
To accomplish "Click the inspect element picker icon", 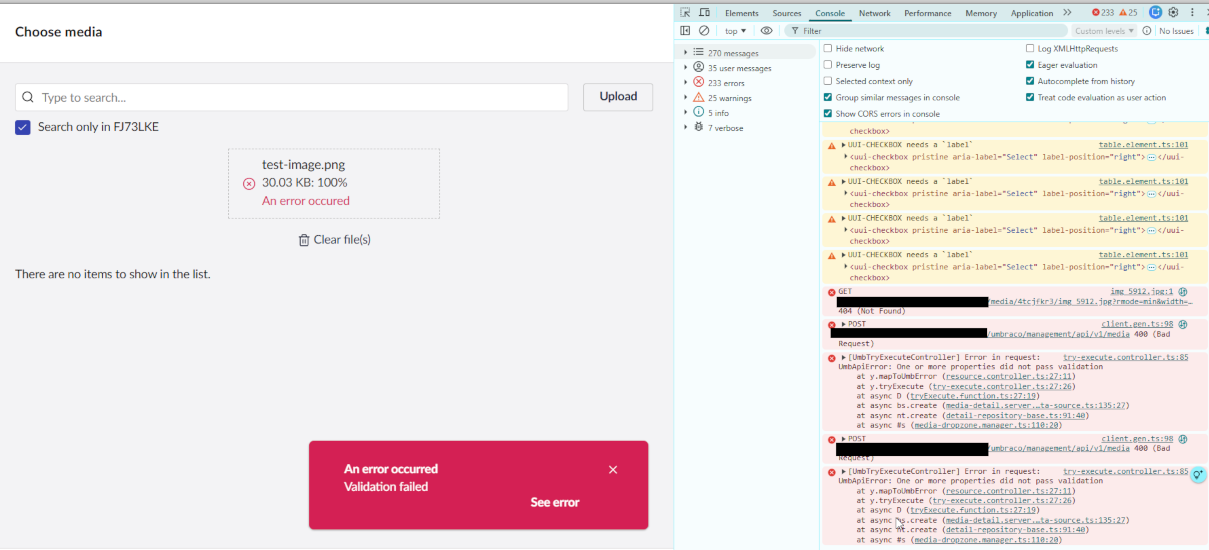I will tap(685, 13).
